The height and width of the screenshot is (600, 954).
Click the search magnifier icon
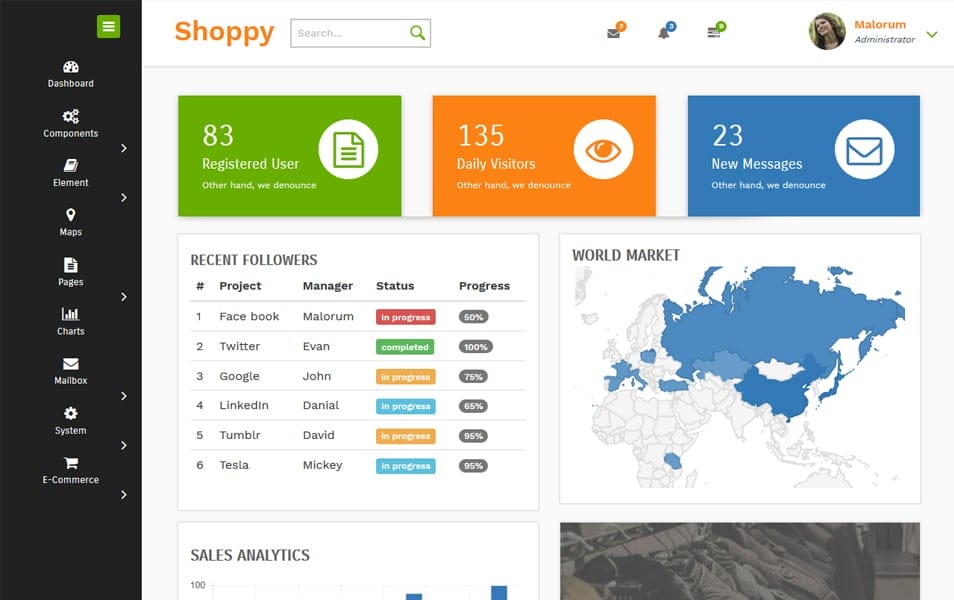(x=417, y=32)
